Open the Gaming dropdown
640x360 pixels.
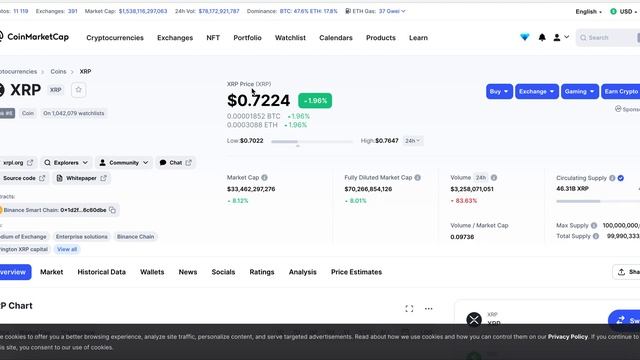(580, 91)
